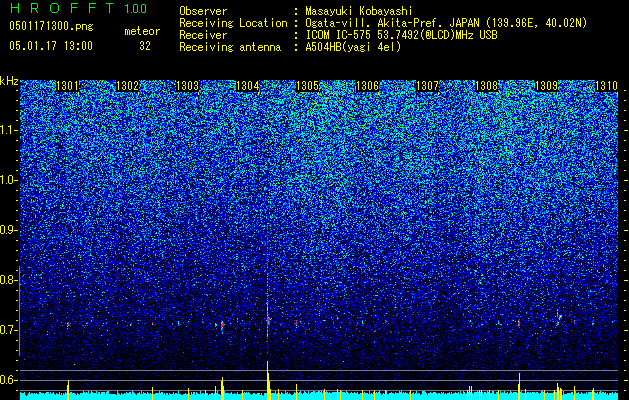Image resolution: width=629 pixels, height=400 pixels.
Task: Click the meteor label
Action: pyautogui.click(x=142, y=31)
